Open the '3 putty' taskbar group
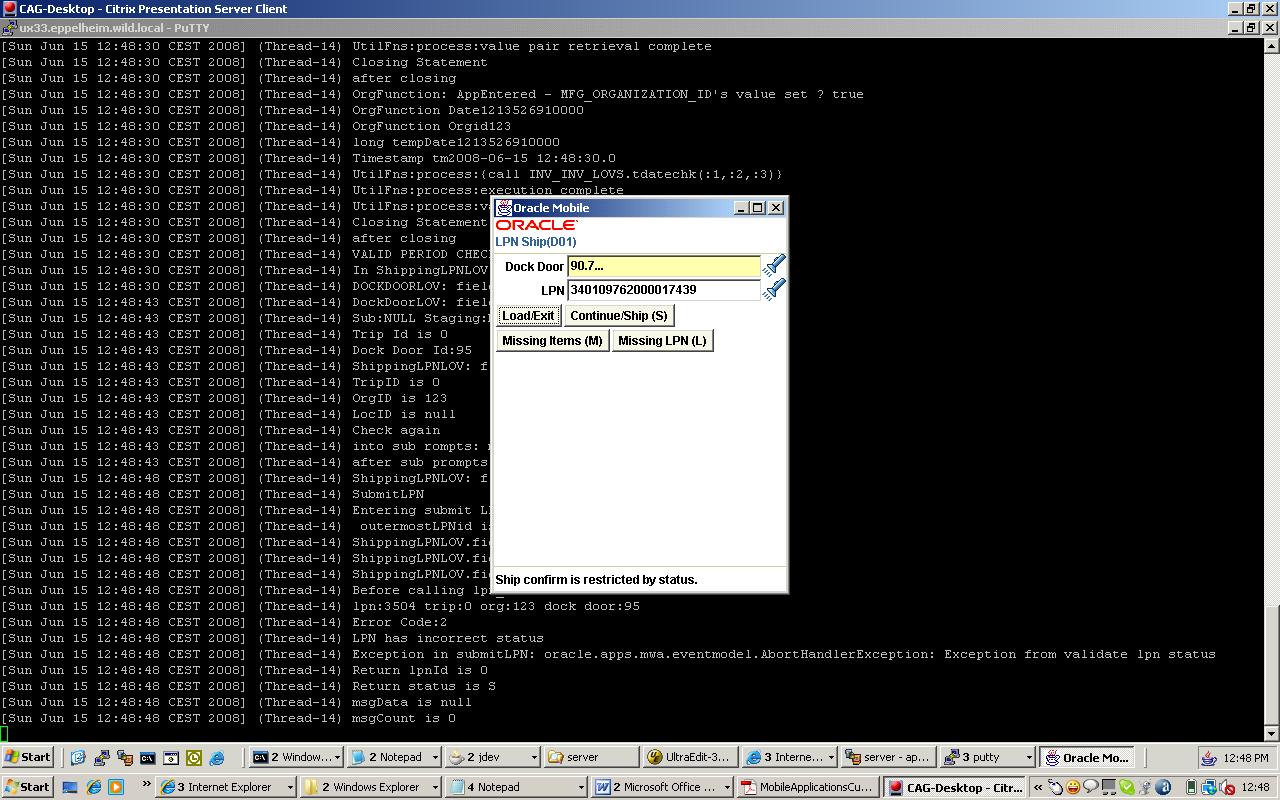The image size is (1280, 800). [988, 758]
